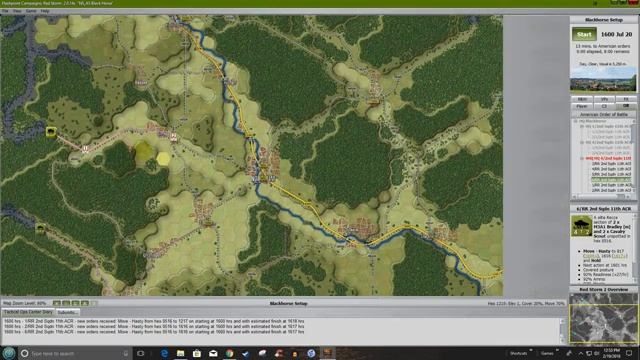Click the Hex elevation and cover status text

[x=526, y=303]
